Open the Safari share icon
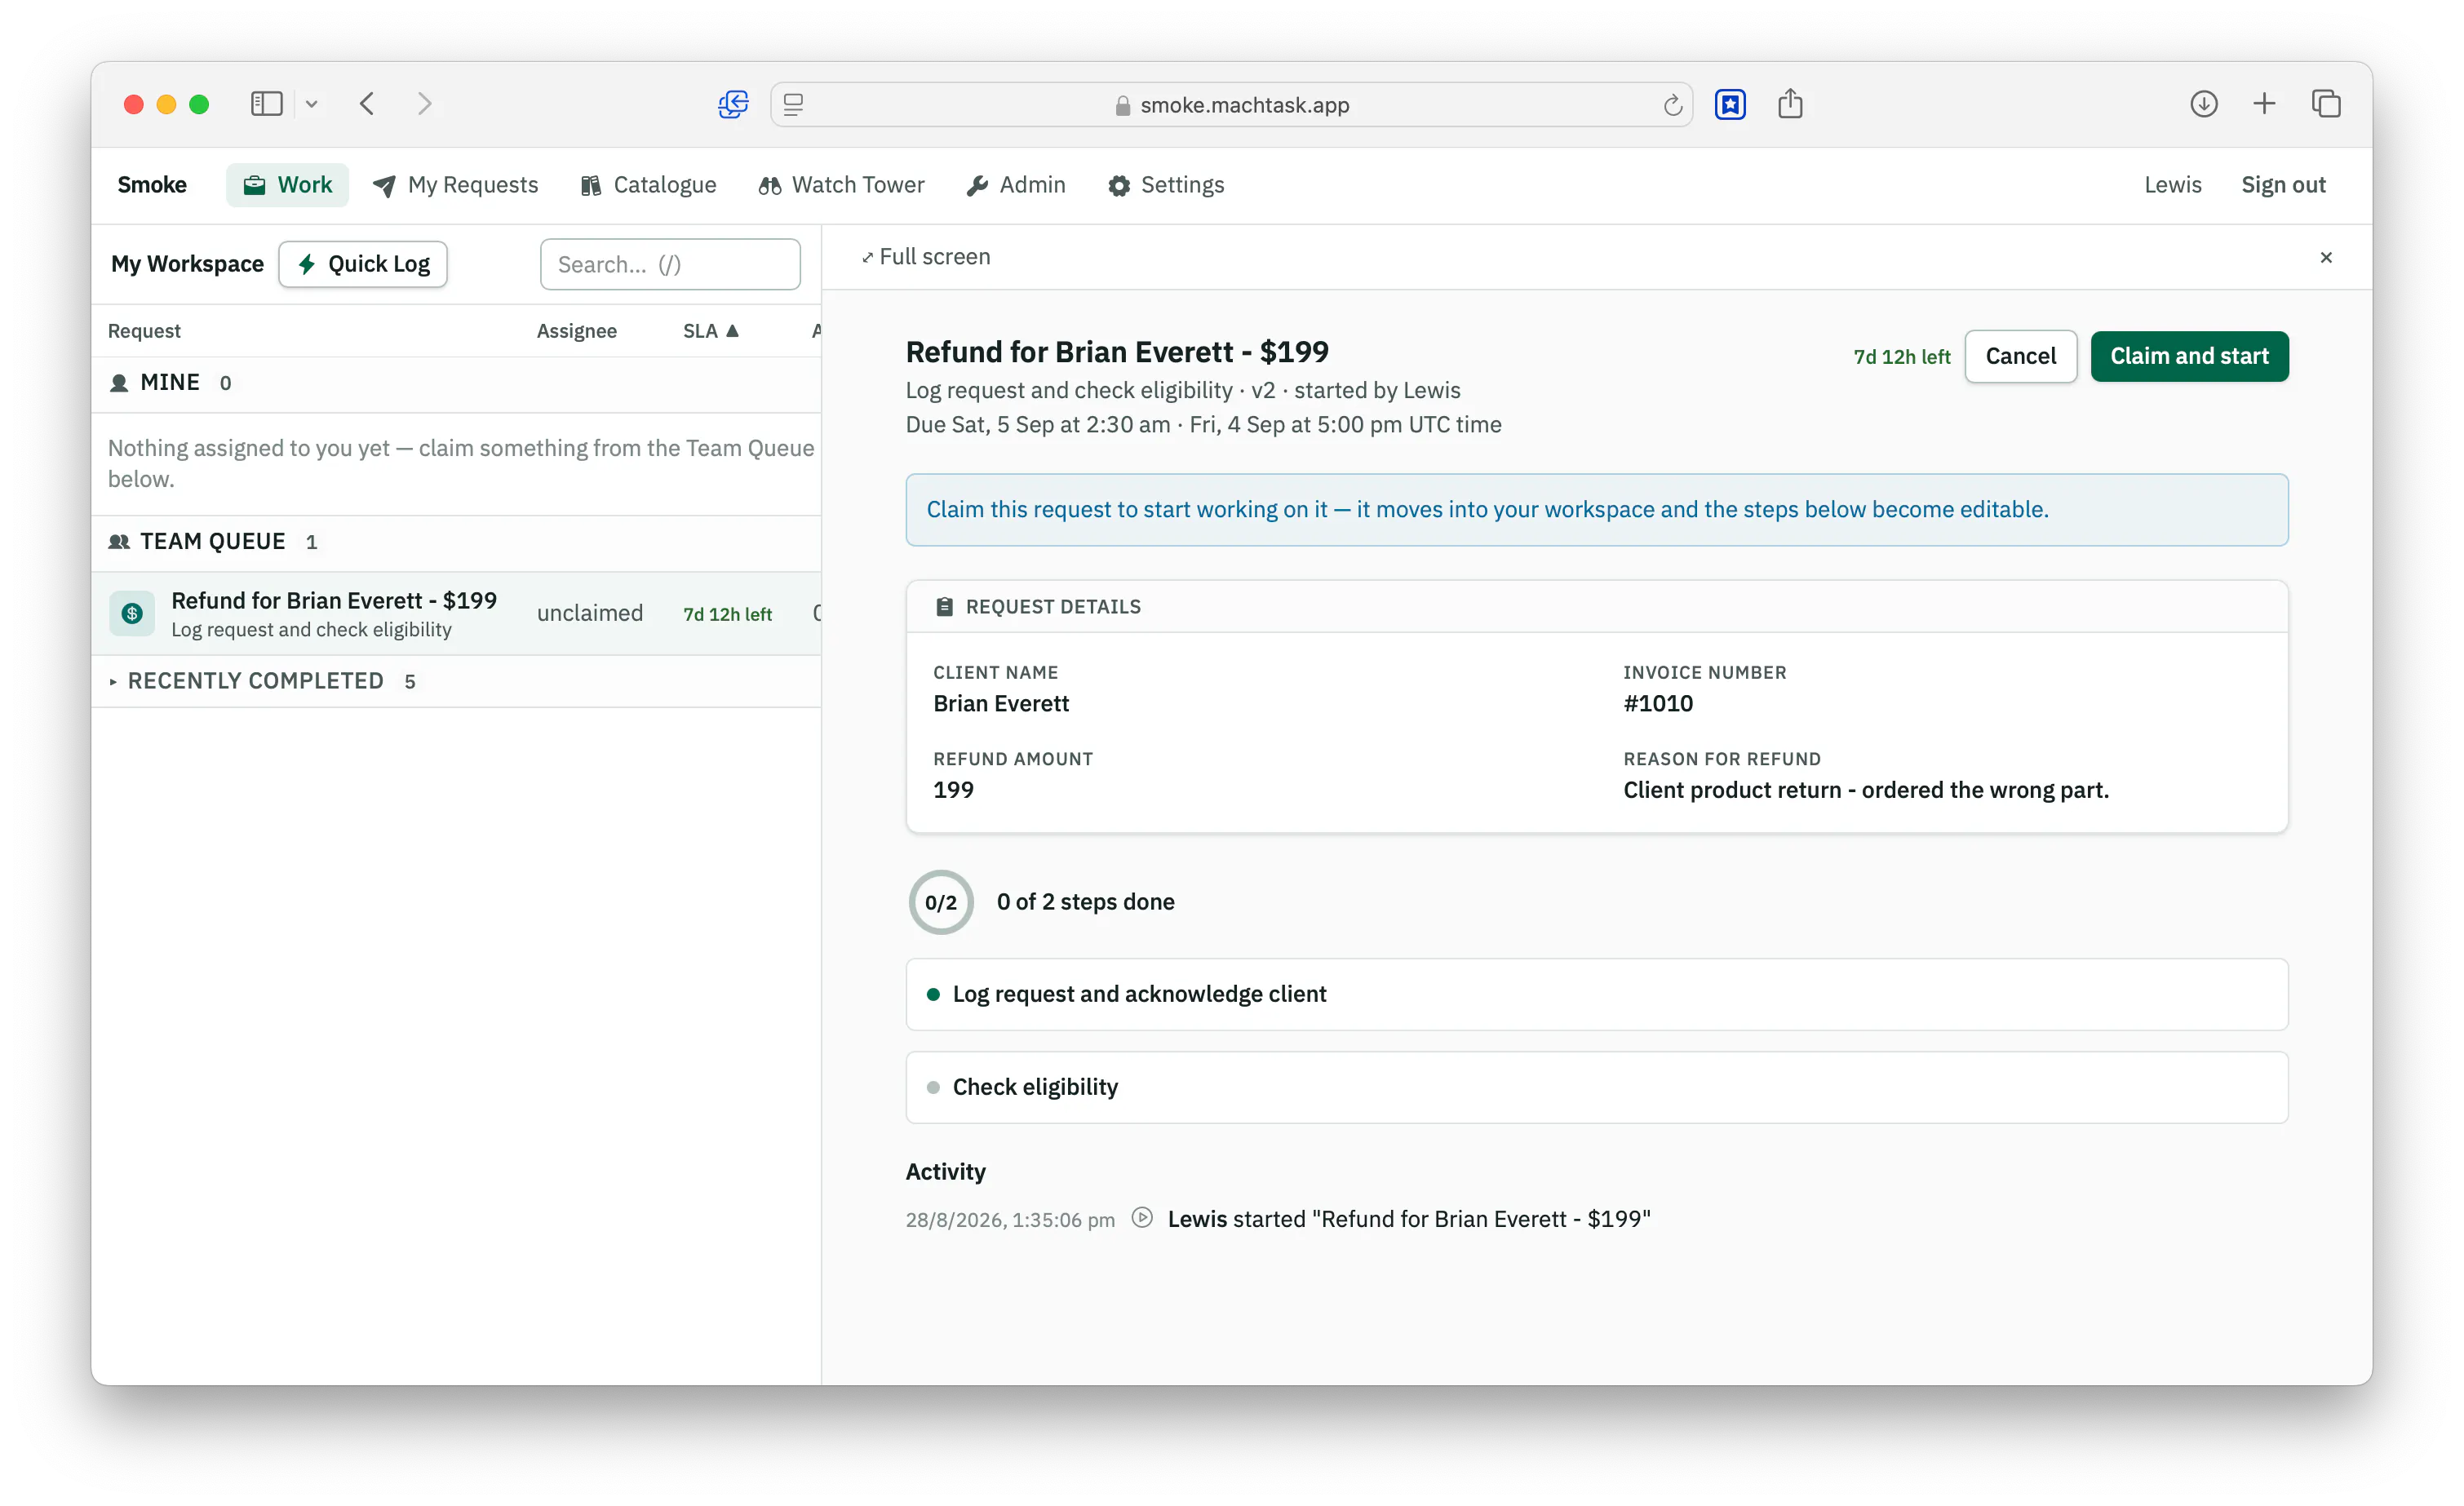This screenshot has height=1506, width=2464. pyautogui.click(x=1790, y=103)
